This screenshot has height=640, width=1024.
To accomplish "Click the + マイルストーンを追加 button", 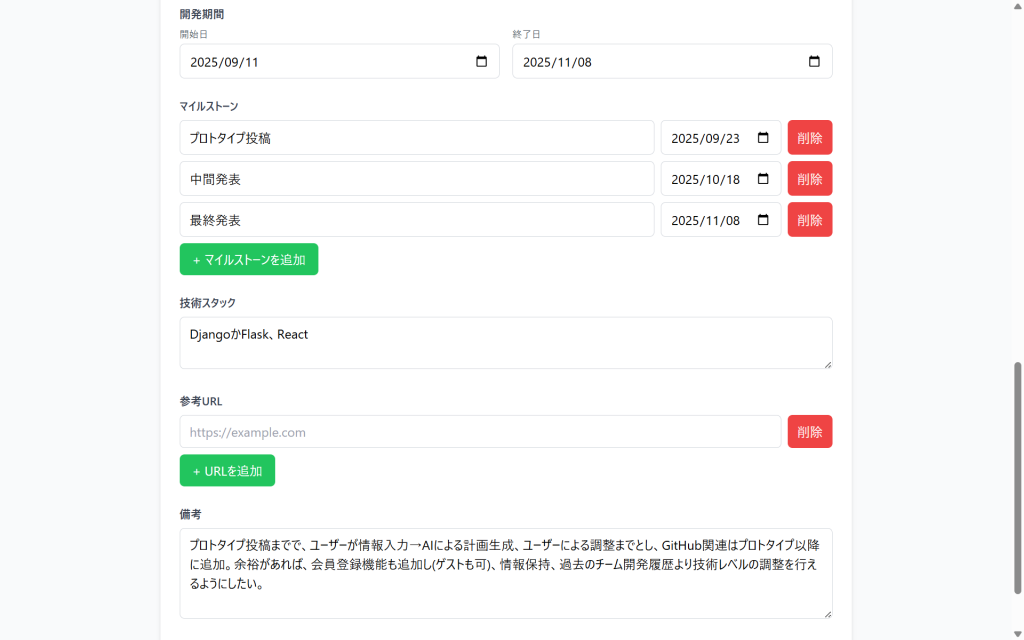I will (249, 259).
